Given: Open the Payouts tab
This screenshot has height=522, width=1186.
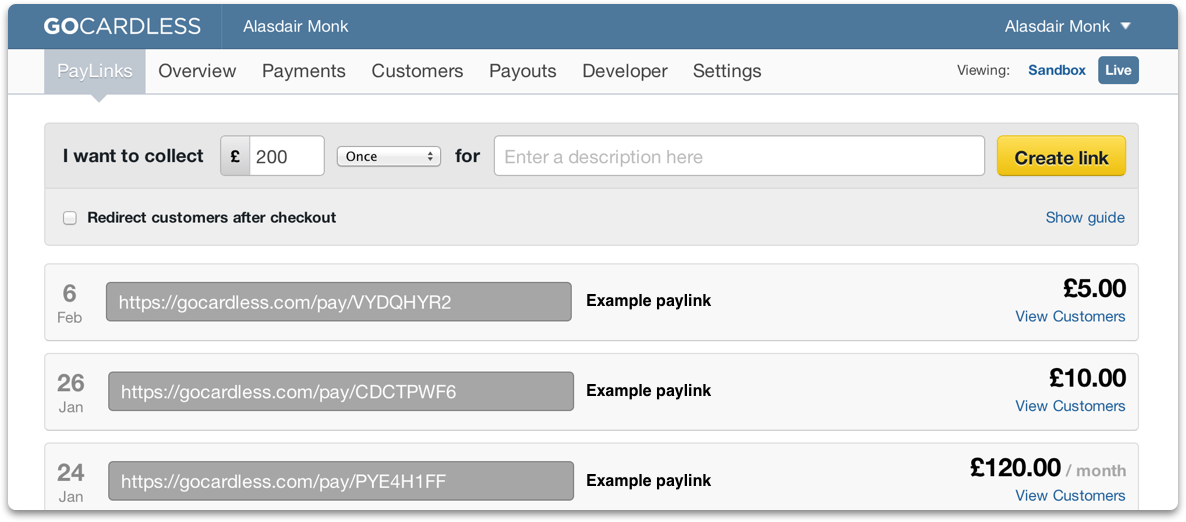Looking at the screenshot, I should click(523, 71).
